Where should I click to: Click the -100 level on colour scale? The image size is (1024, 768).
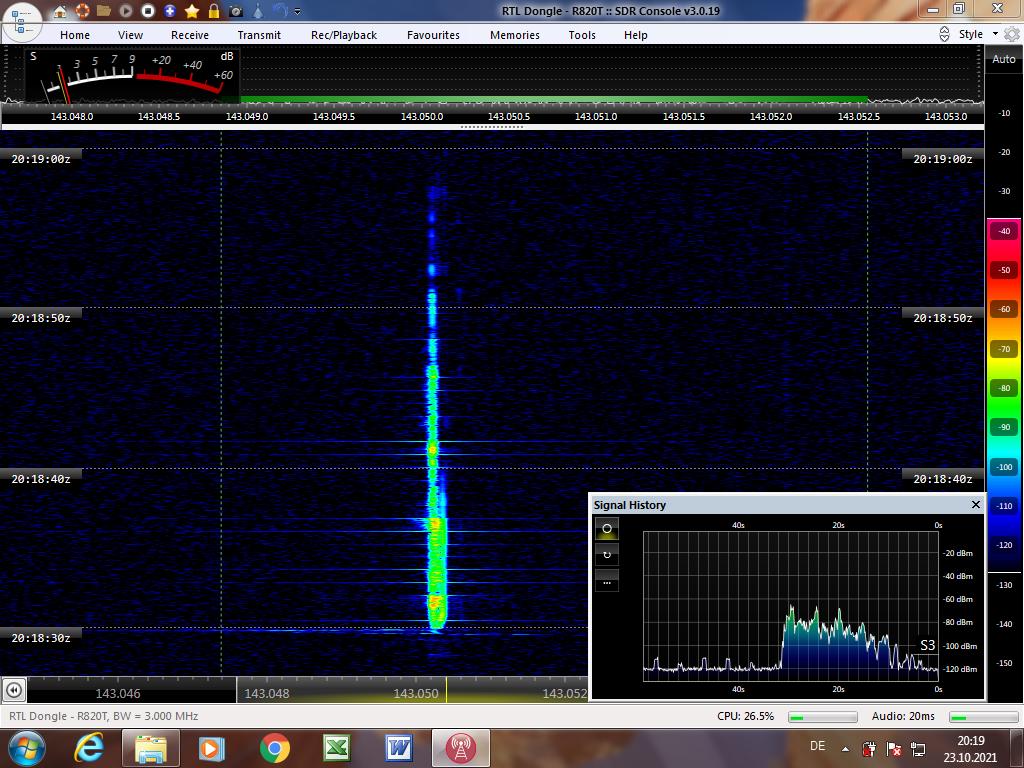[x=1004, y=467]
